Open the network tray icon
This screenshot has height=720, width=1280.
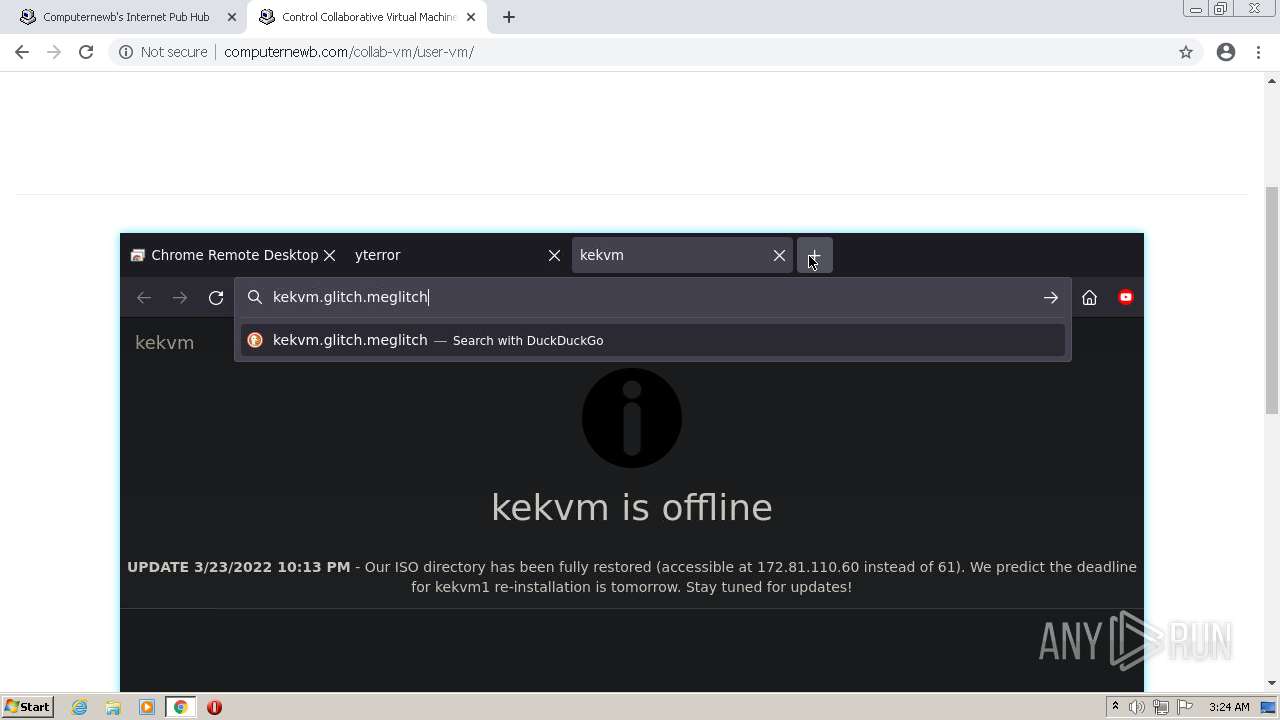[1161, 707]
